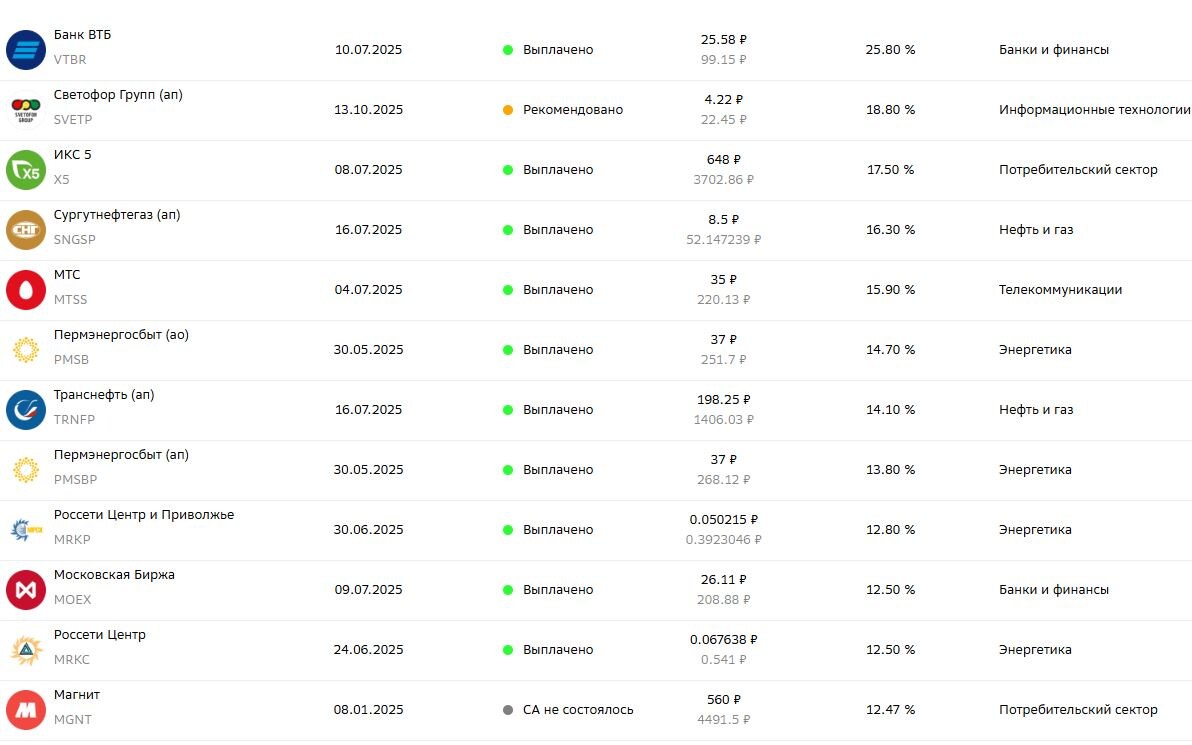1192x745 pixels.
Task: Click the 25.80 % yield value
Action: (890, 50)
